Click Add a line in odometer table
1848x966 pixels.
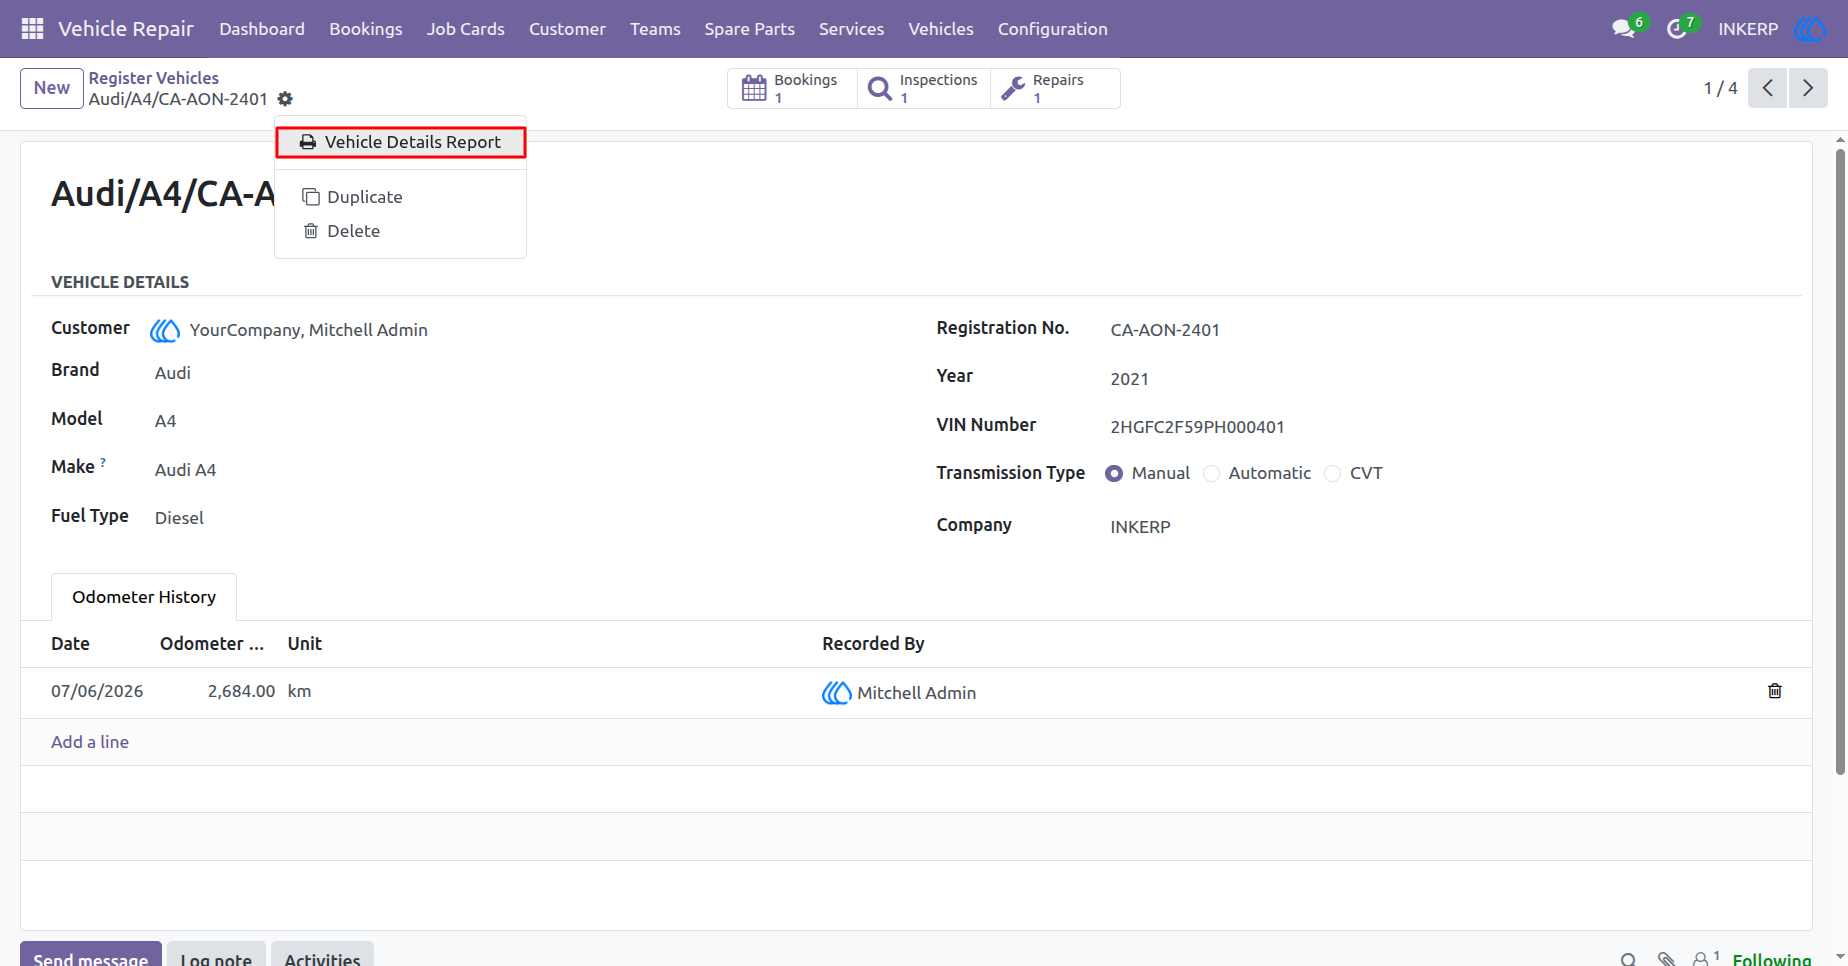(x=90, y=742)
